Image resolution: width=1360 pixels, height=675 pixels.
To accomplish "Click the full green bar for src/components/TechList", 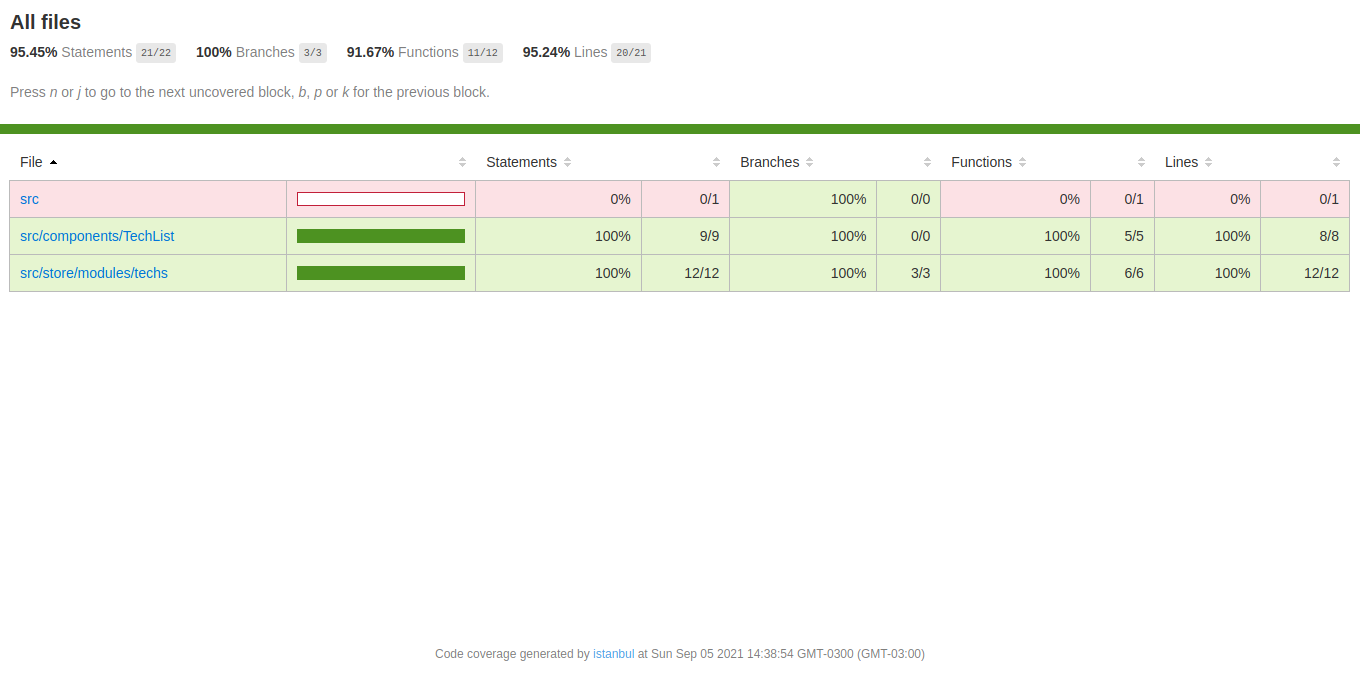I will point(381,236).
